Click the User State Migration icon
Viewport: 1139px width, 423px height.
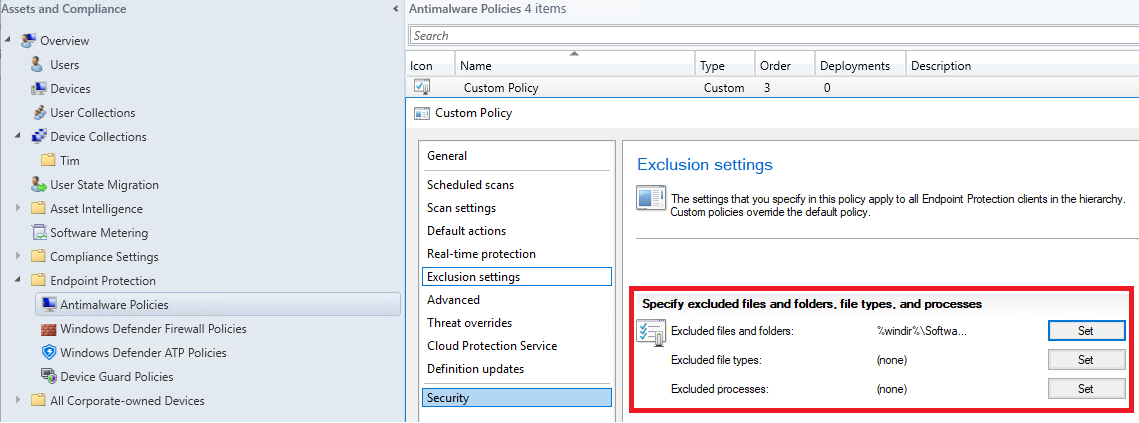click(38, 185)
